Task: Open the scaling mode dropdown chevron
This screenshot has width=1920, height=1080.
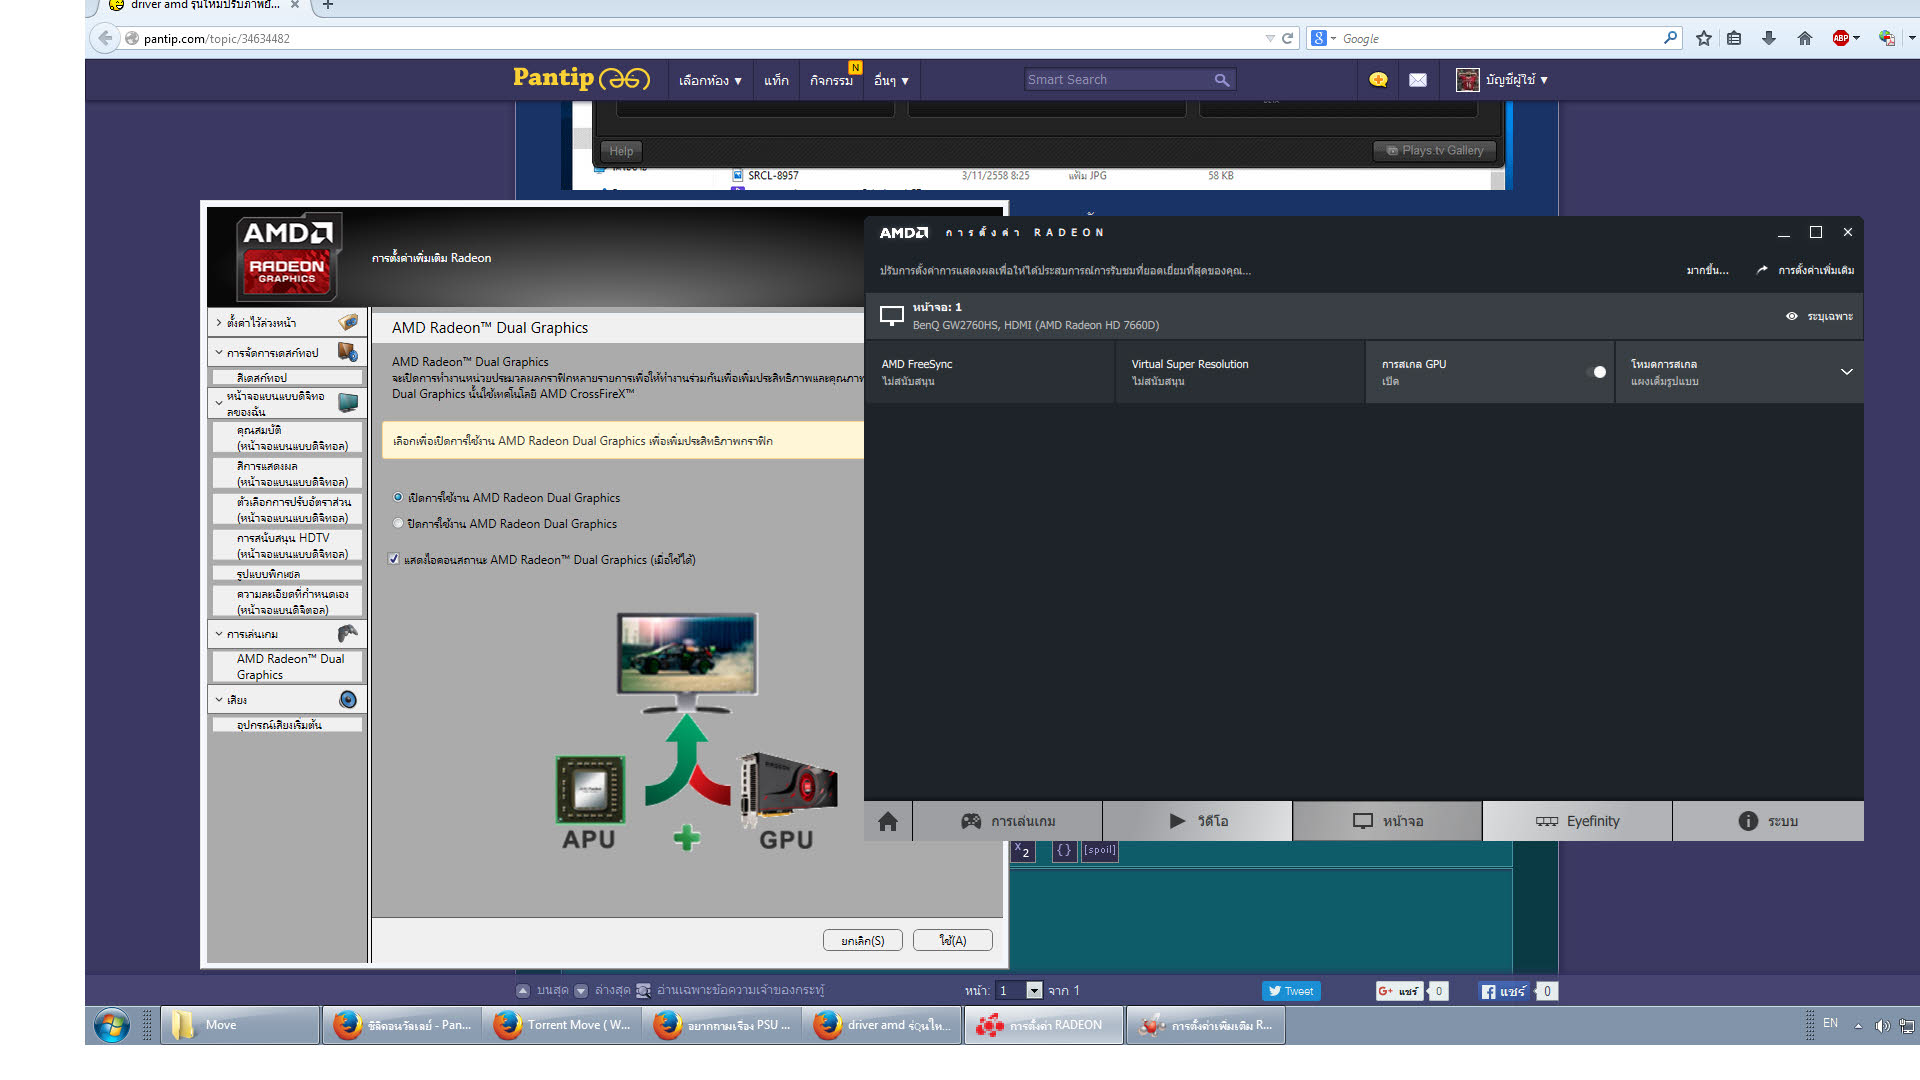Action: [1846, 372]
